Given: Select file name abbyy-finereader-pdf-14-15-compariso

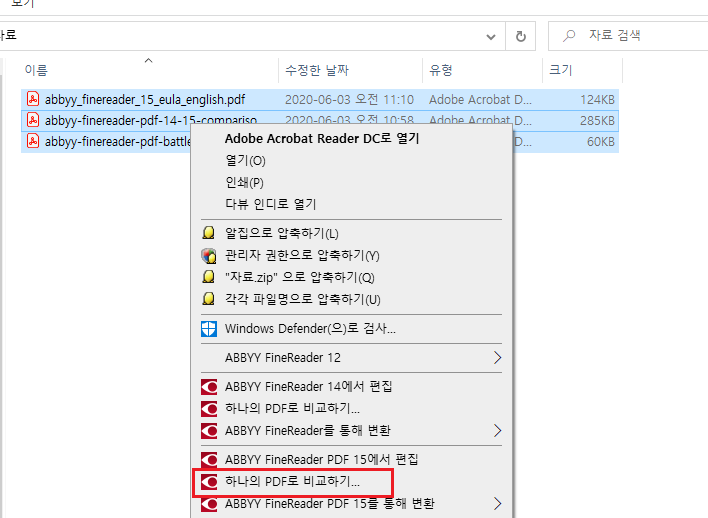Looking at the screenshot, I should [x=151, y=121].
